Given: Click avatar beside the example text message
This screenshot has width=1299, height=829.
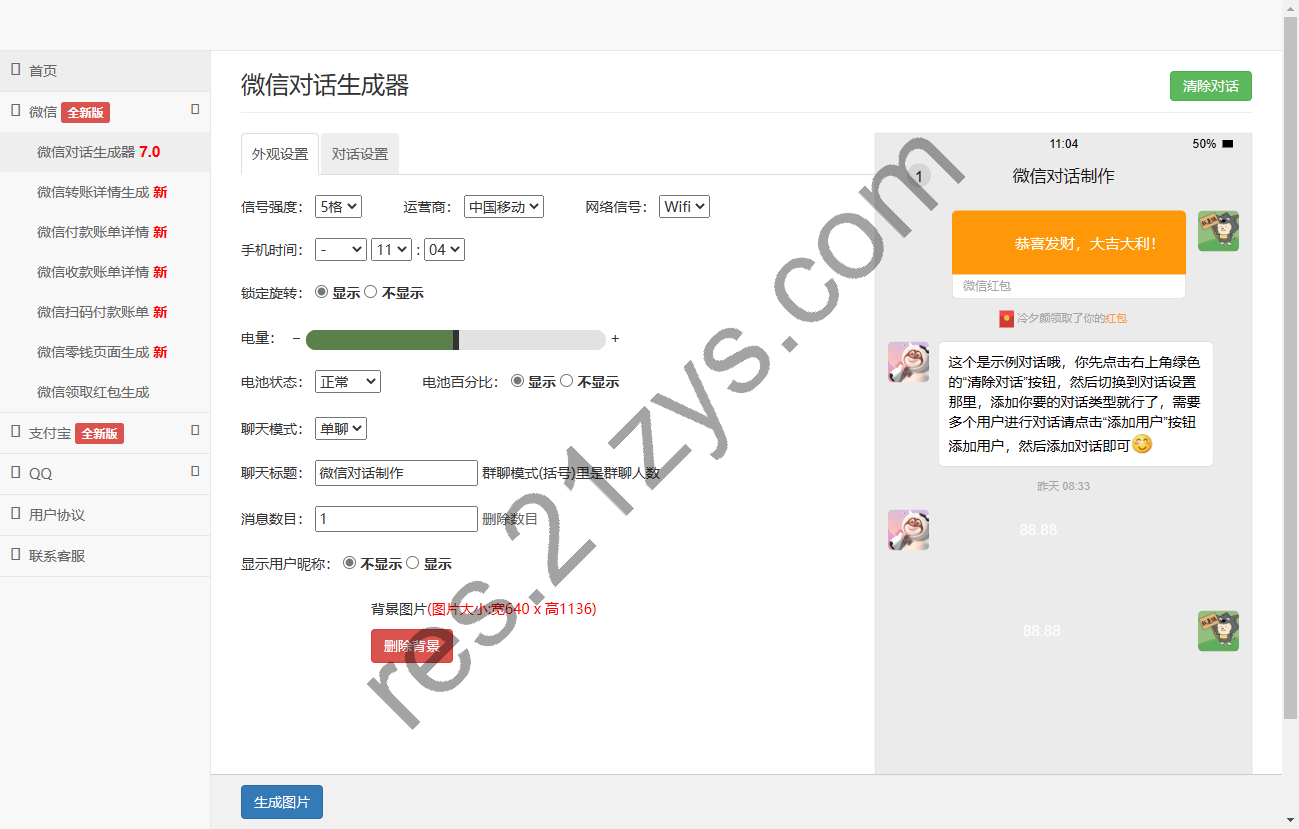Looking at the screenshot, I should click(908, 362).
